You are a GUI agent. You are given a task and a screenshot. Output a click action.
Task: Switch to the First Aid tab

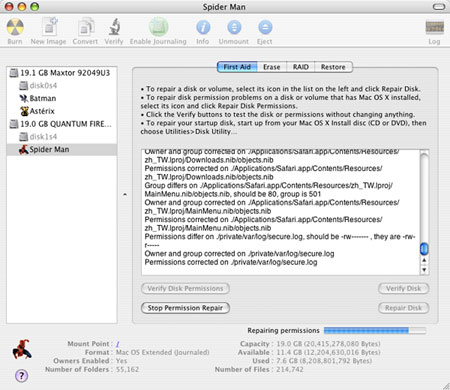pos(237,67)
